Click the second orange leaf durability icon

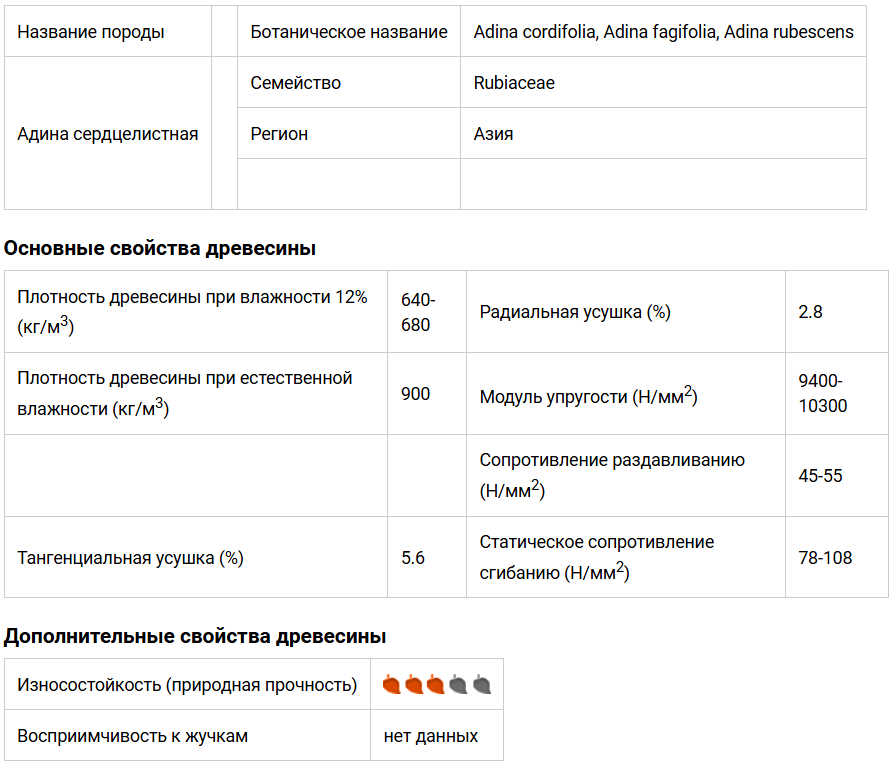414,685
